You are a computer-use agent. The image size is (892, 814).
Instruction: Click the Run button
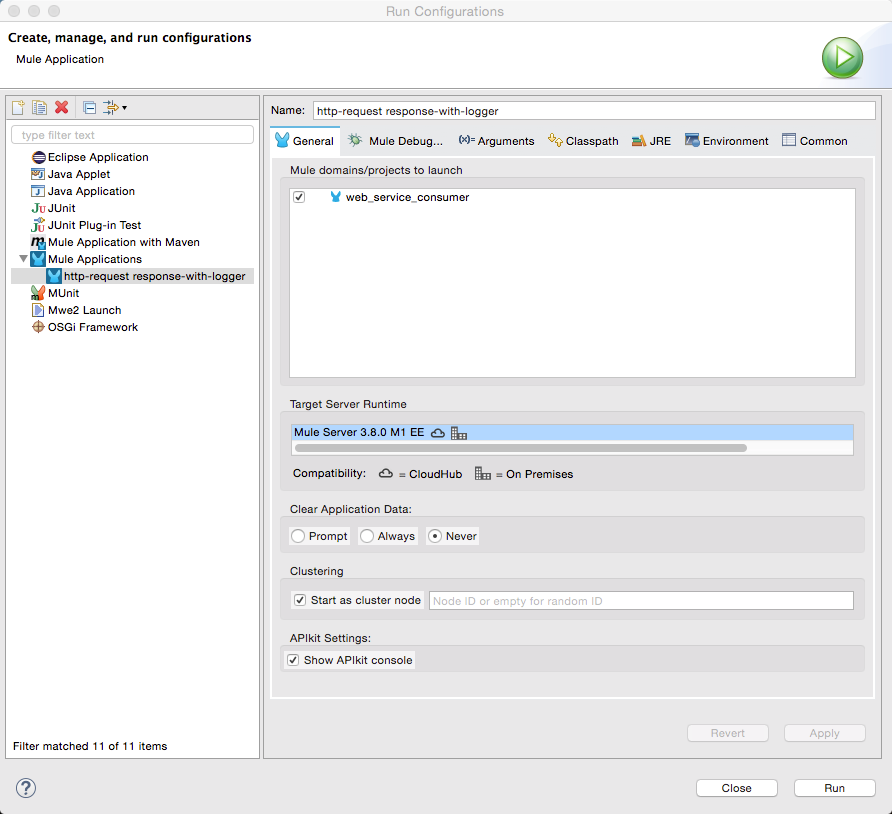click(834, 787)
